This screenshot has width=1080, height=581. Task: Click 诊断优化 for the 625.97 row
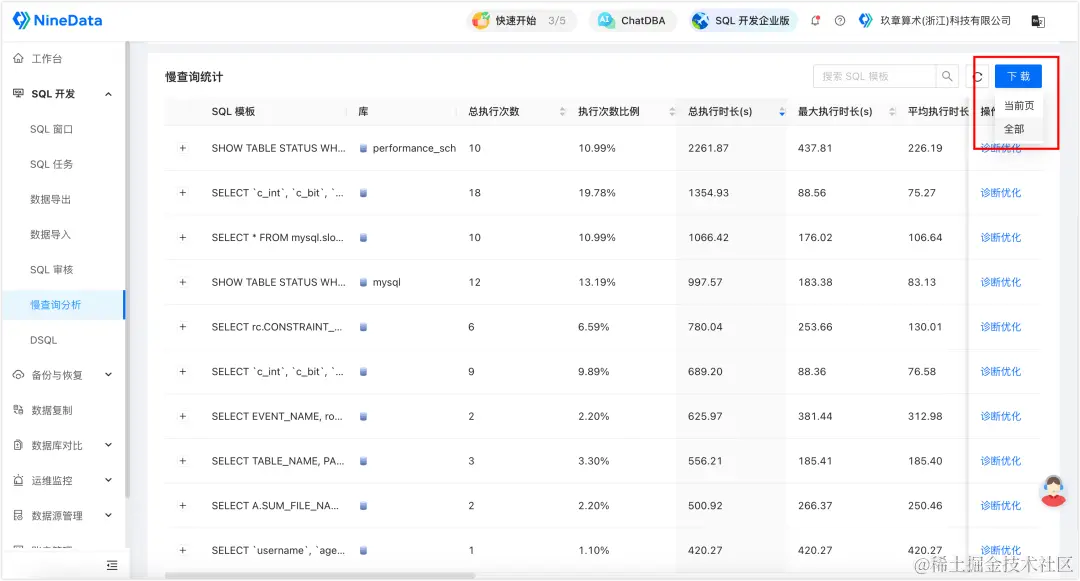pyautogui.click(x=1001, y=416)
